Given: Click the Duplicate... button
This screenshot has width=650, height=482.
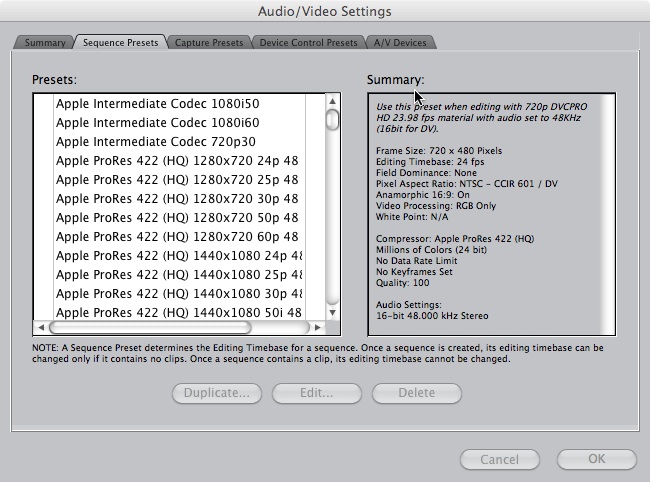Looking at the screenshot, I should pyautogui.click(x=217, y=393).
